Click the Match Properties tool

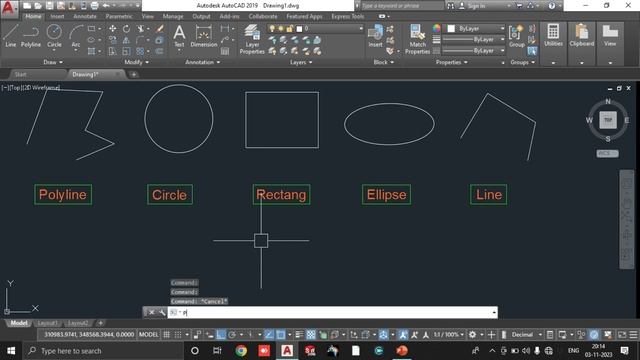click(x=417, y=39)
